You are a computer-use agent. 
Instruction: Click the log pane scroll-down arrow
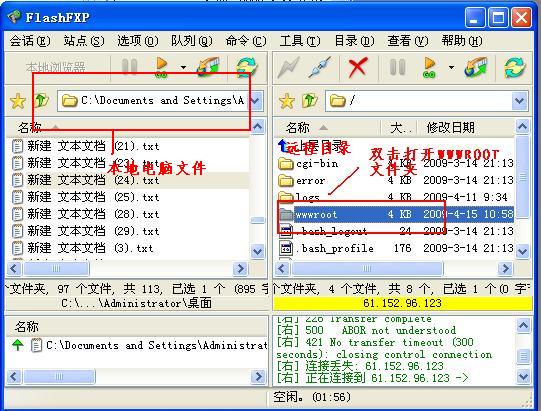tap(523, 376)
